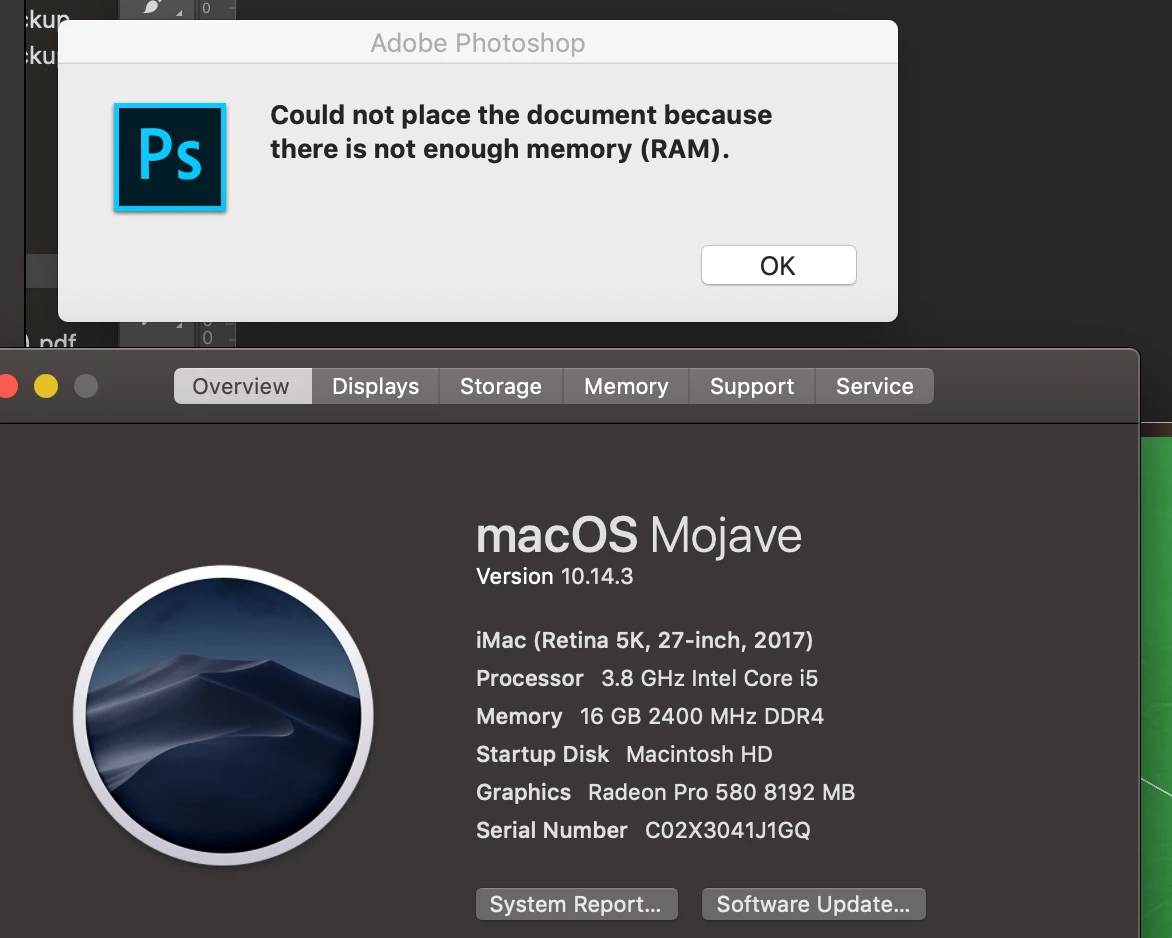Switch to the Displays tab
The width and height of the screenshot is (1172, 938).
(375, 386)
